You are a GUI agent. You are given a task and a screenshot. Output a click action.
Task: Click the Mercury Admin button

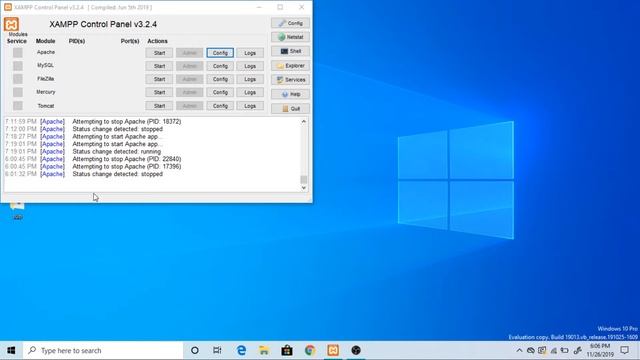pos(189,92)
